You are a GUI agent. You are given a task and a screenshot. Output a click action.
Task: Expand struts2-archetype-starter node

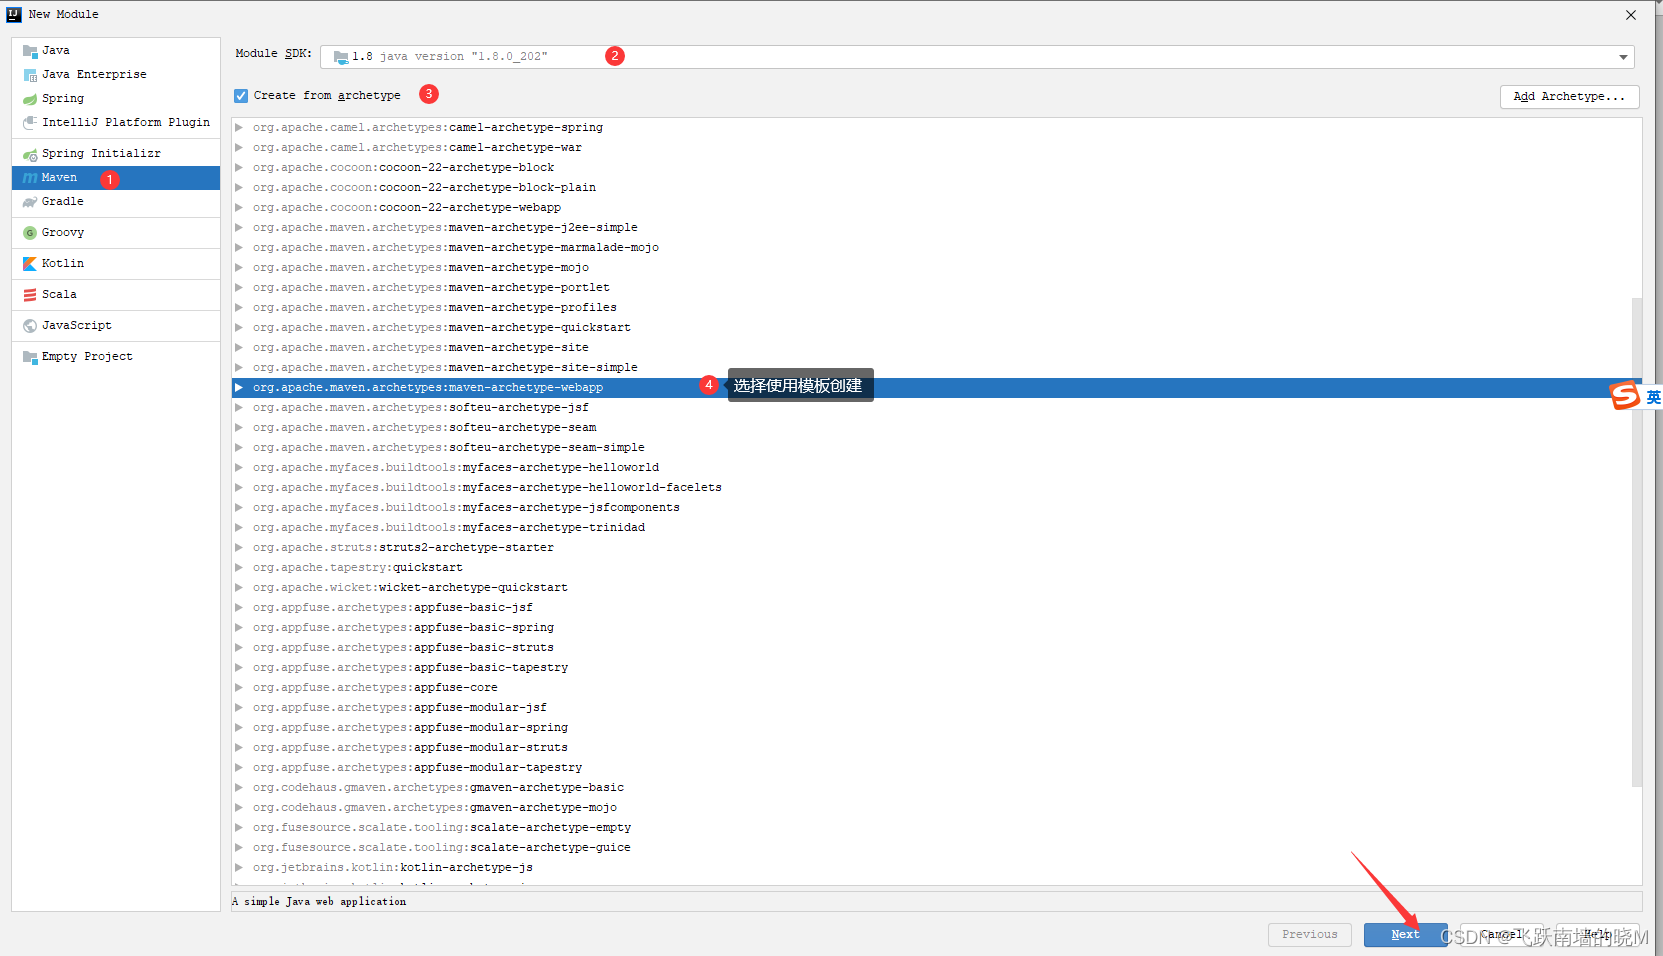pyautogui.click(x=239, y=547)
